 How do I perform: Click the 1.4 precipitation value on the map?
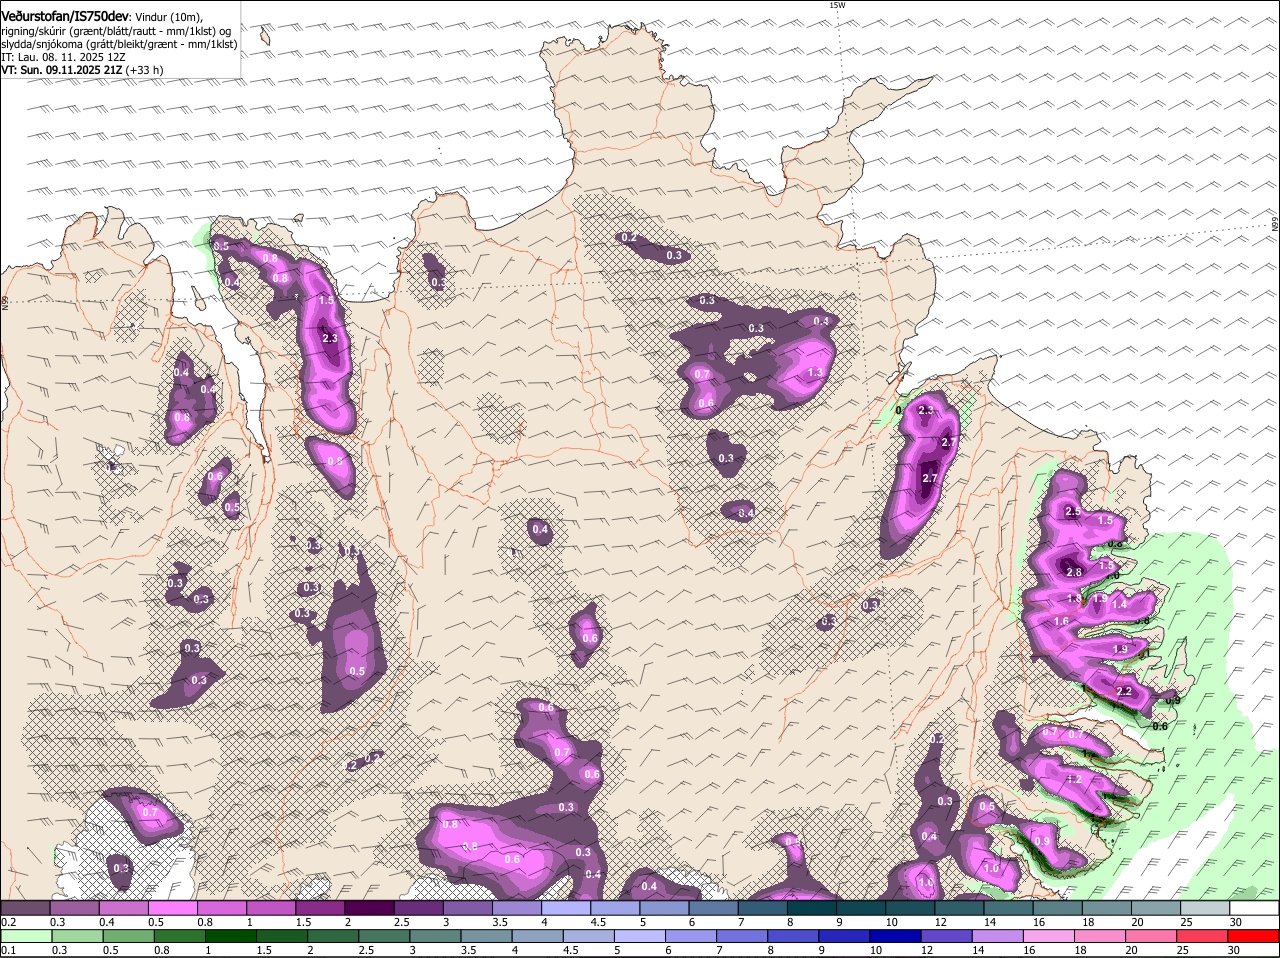click(1119, 604)
